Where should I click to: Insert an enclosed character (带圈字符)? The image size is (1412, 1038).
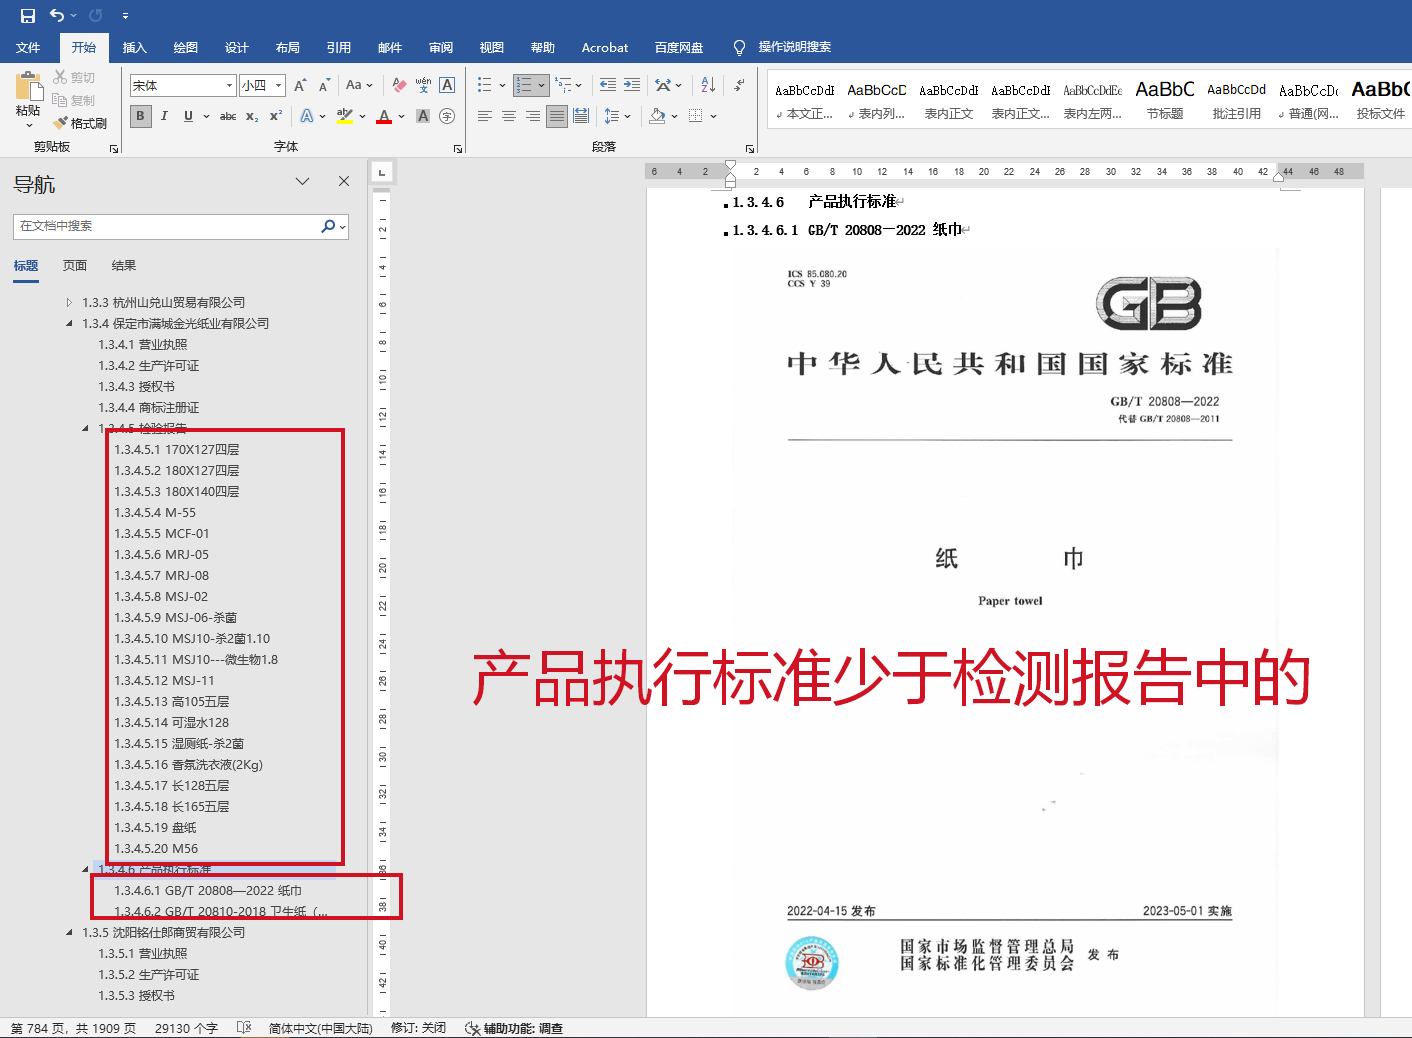tap(447, 116)
